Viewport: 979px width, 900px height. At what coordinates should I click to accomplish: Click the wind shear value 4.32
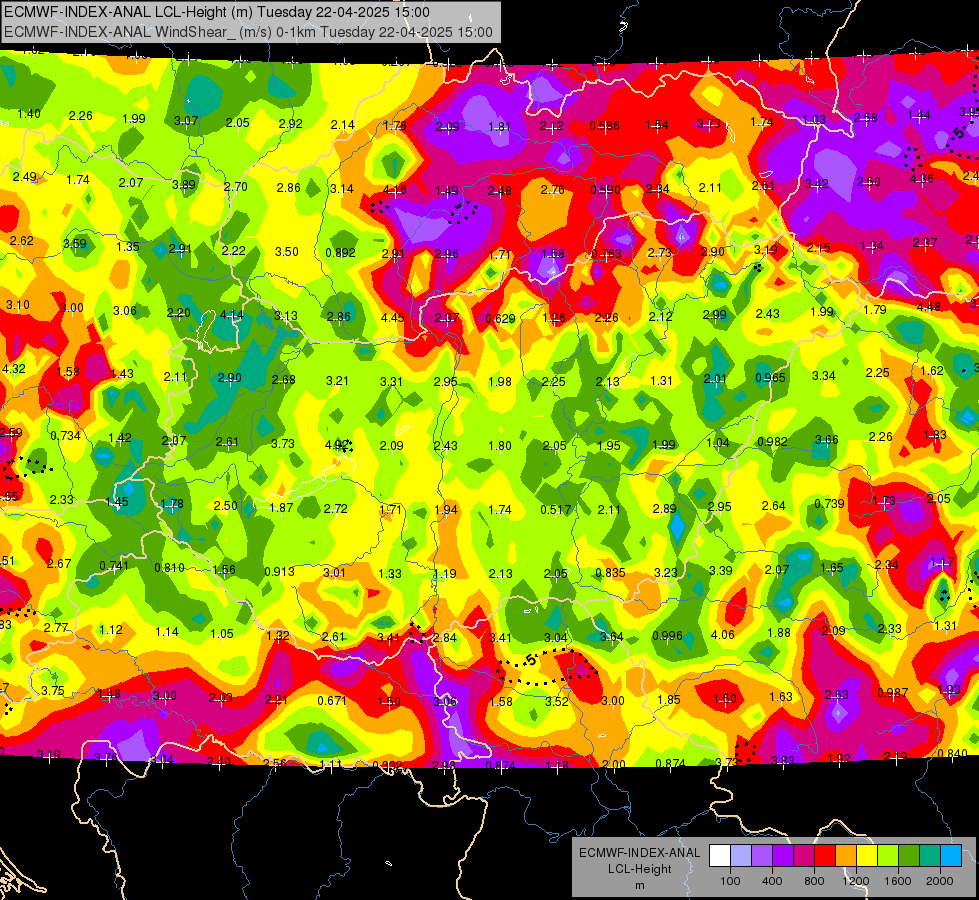click(14, 368)
